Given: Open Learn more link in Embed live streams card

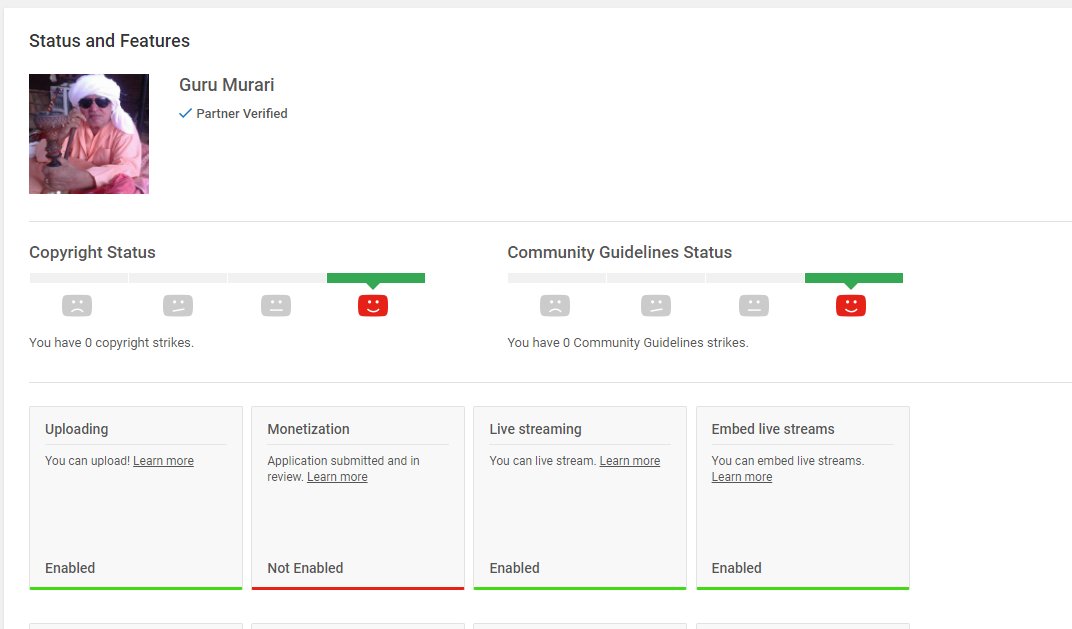Looking at the screenshot, I should [x=742, y=477].
